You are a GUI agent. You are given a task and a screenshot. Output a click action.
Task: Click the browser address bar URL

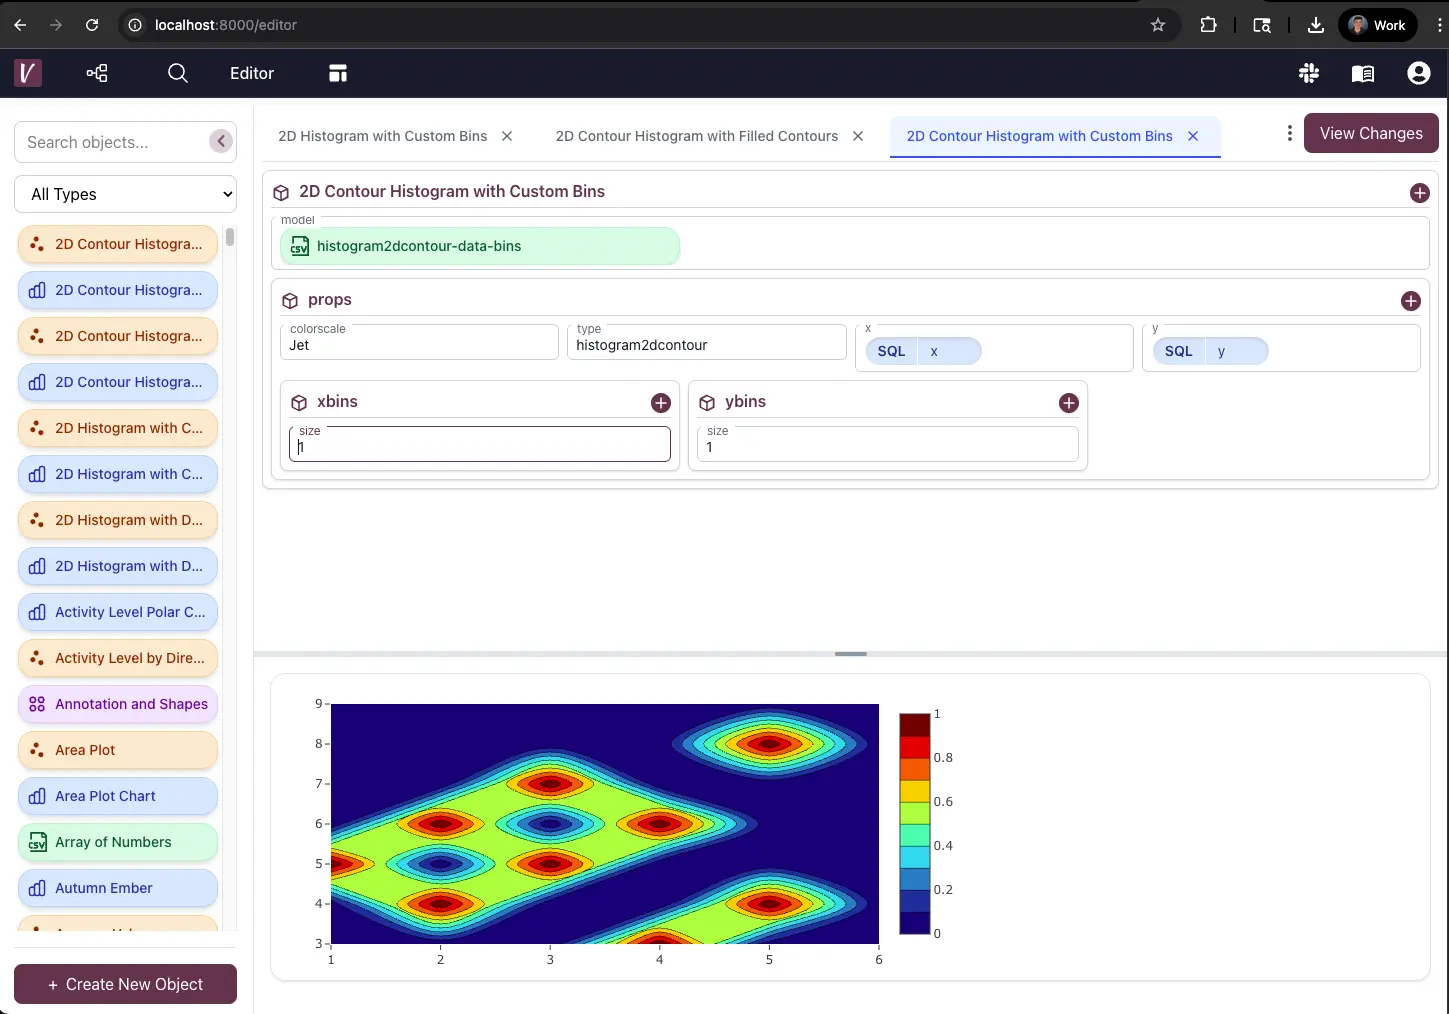point(226,25)
